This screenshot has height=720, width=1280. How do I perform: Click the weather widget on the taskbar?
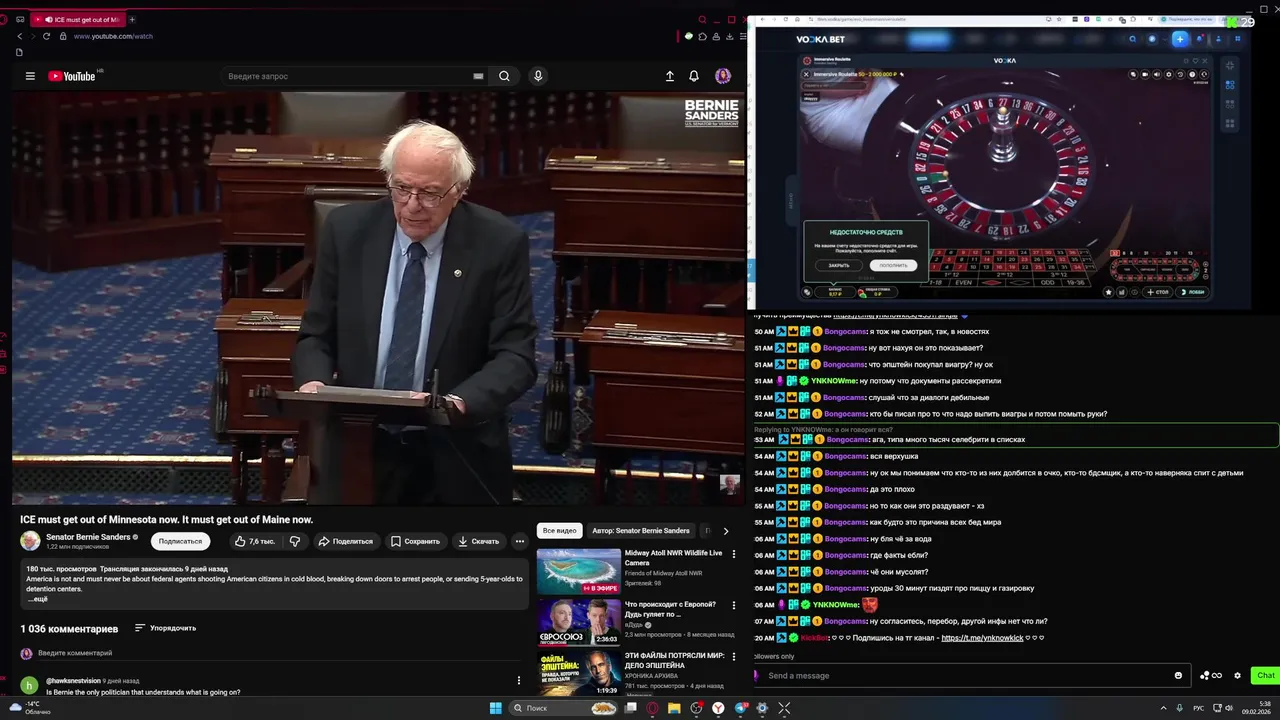(x=30, y=708)
